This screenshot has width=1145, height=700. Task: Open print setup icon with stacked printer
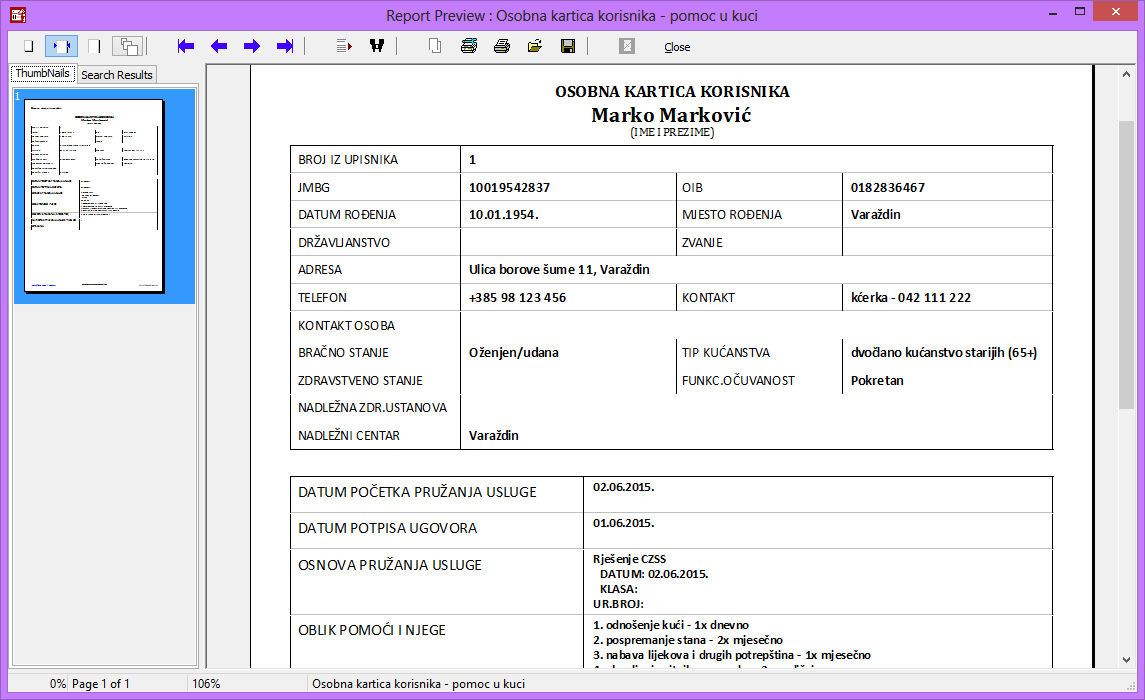[x=469, y=46]
